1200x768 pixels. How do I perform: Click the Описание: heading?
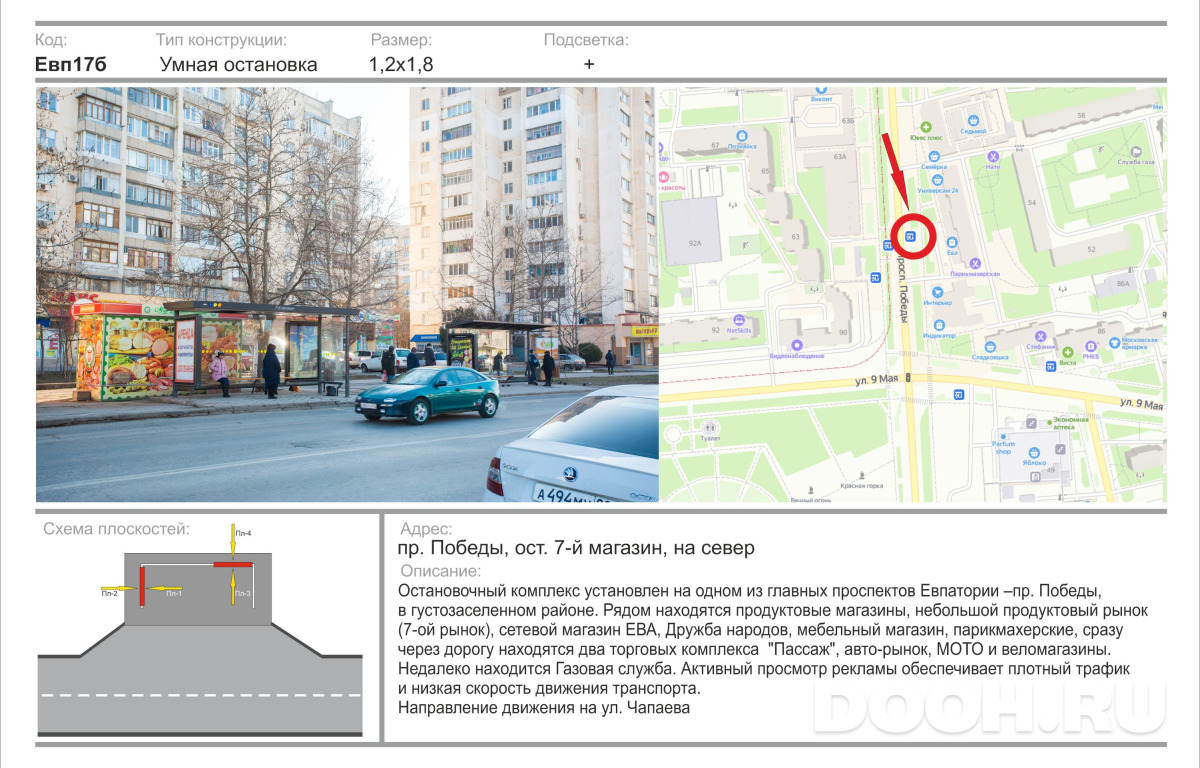[x=440, y=571]
